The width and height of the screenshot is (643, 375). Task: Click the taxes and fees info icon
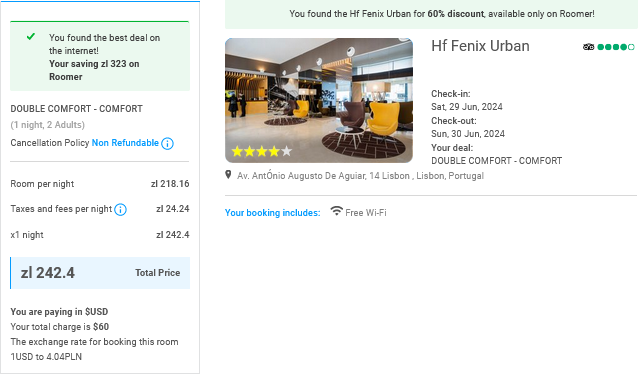point(120,209)
